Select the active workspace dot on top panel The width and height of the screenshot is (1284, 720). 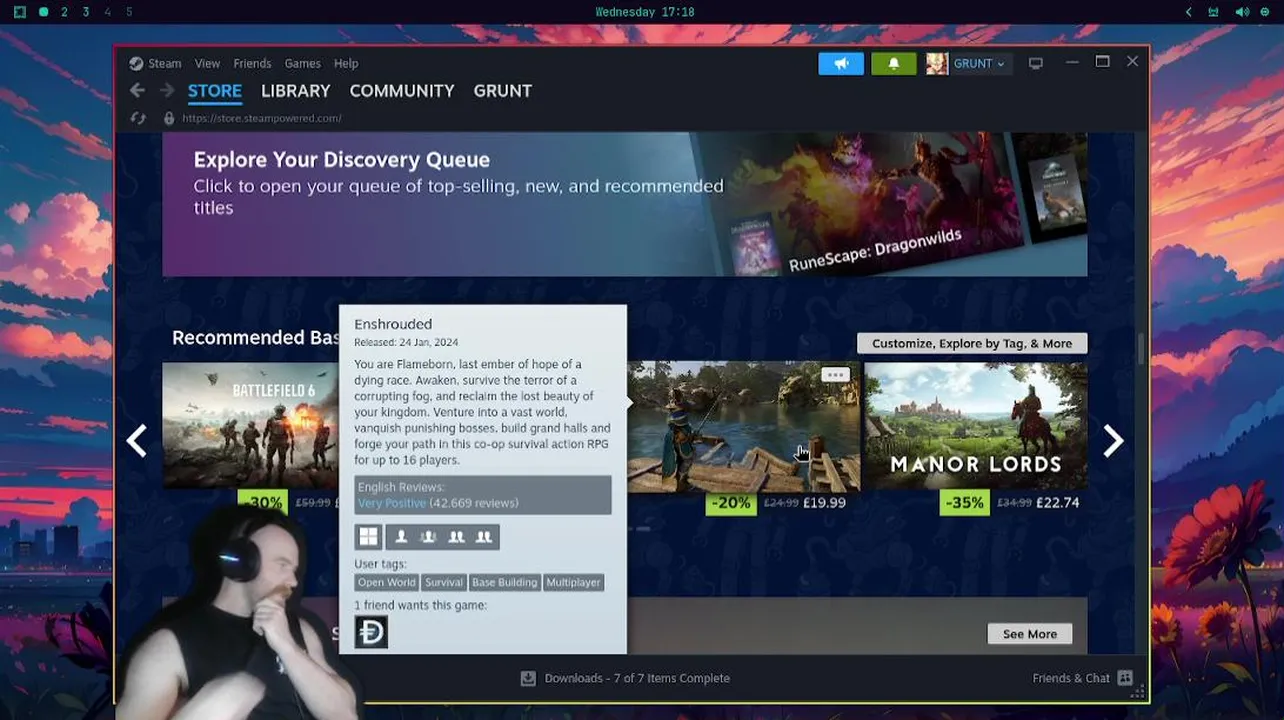[43, 12]
